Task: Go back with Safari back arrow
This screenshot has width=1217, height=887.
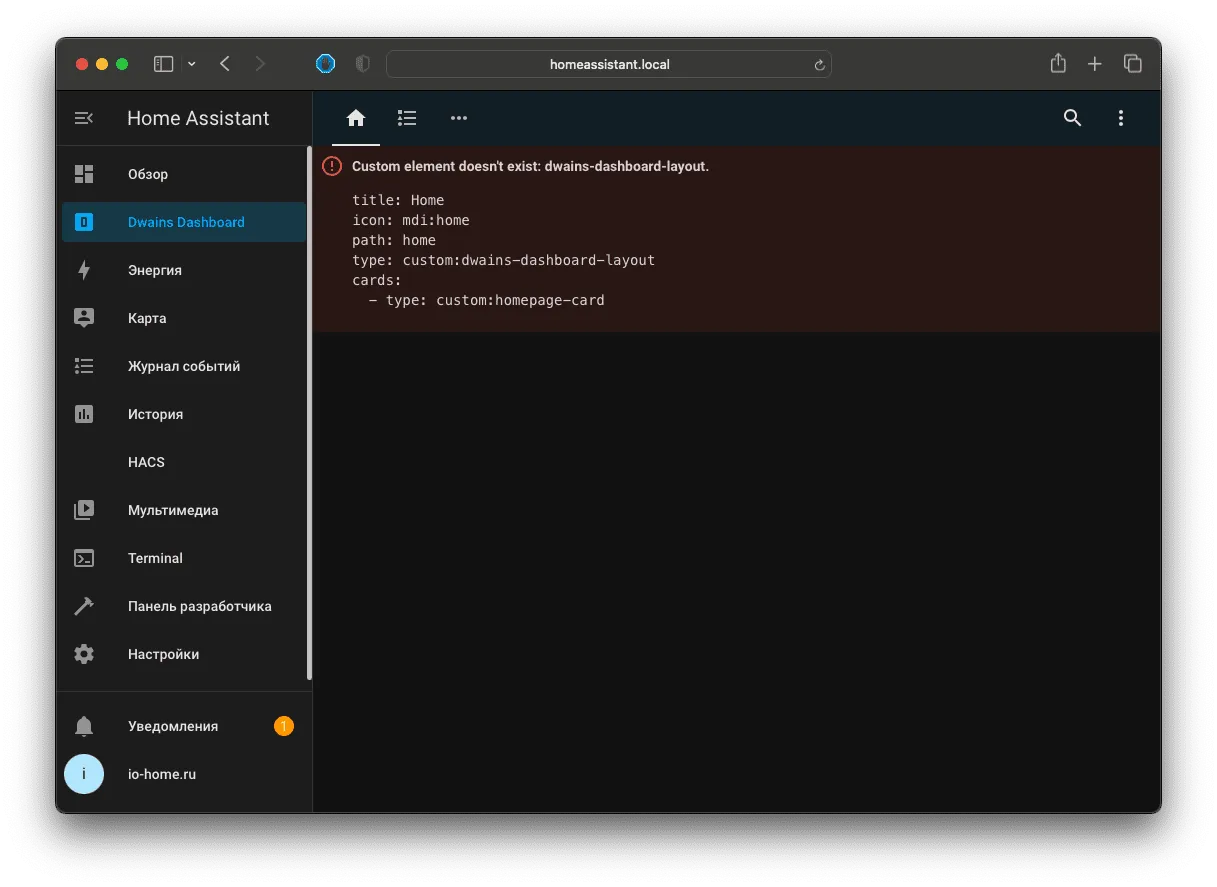Action: click(x=225, y=64)
